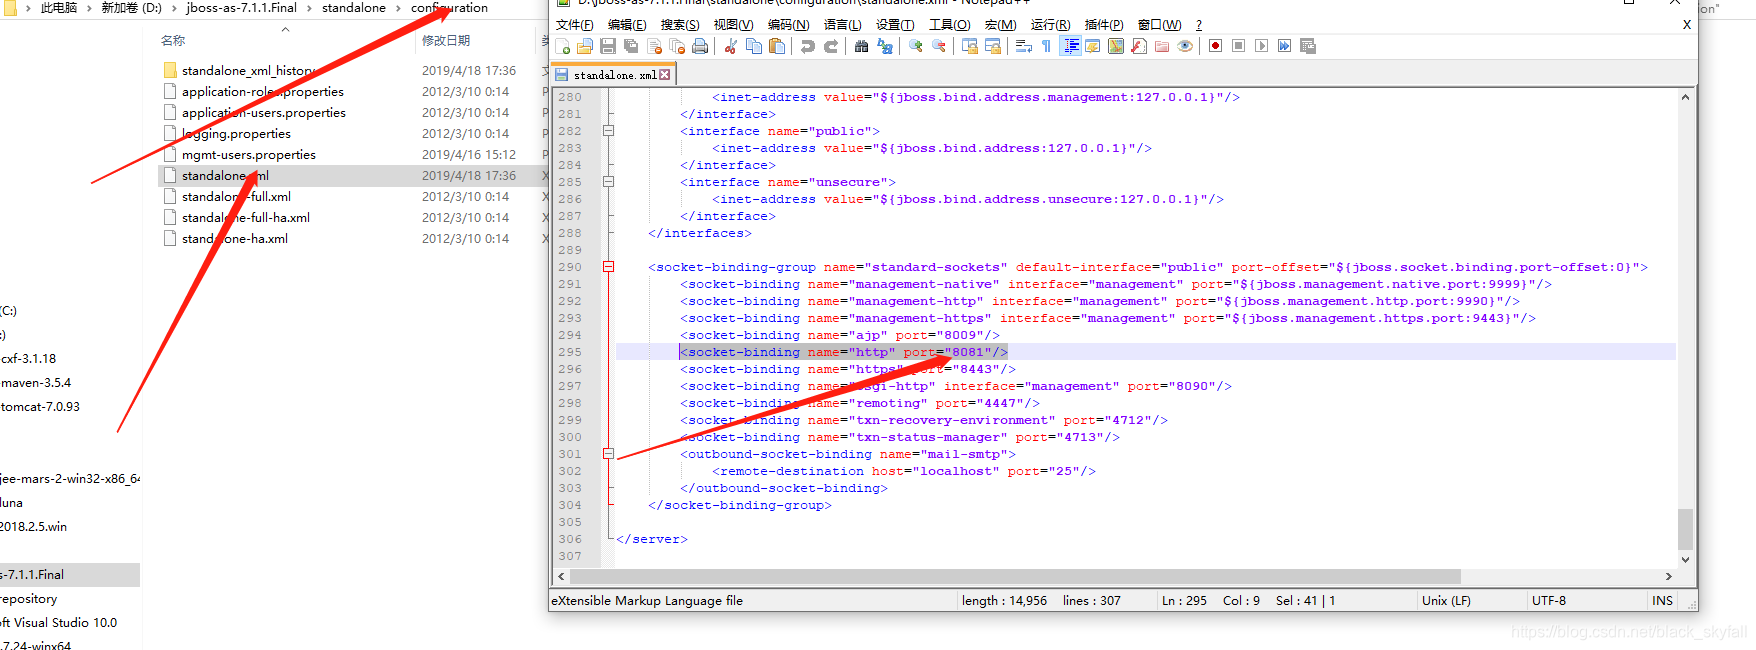Click the Copy toolbar icon
The image size is (1756, 650).
(754, 46)
